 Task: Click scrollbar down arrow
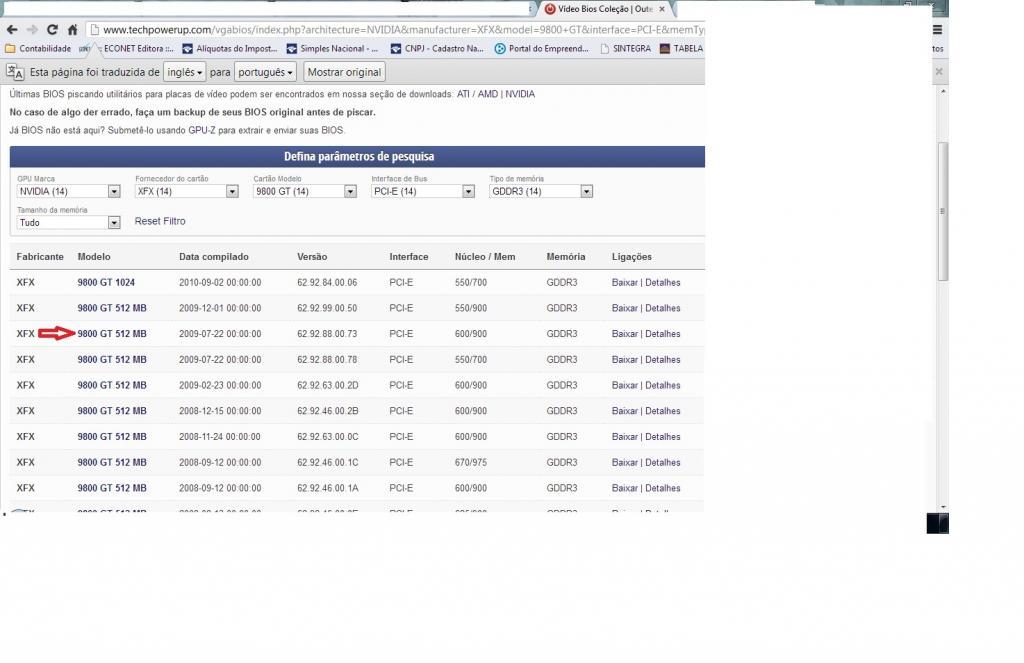click(943, 507)
